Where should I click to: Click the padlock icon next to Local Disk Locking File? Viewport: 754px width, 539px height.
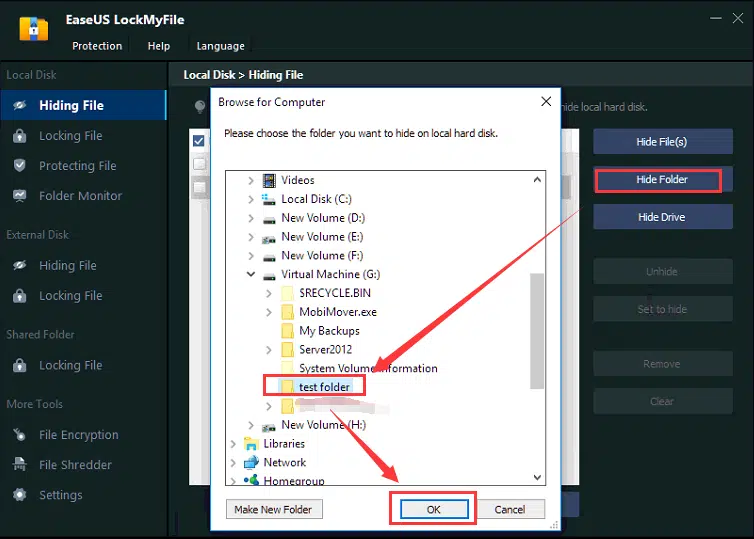[20, 136]
